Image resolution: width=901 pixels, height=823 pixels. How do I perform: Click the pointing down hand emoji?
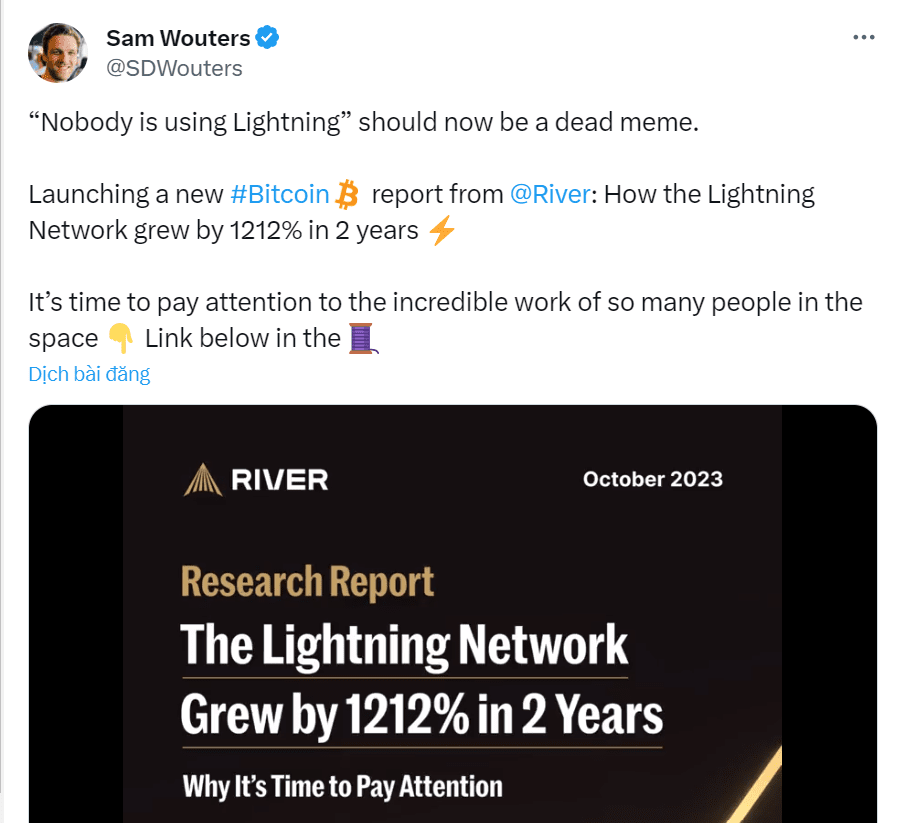click(x=121, y=339)
